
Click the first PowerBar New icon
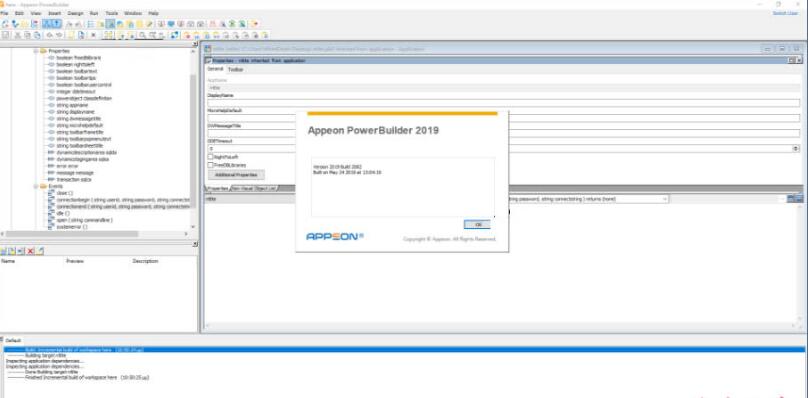pos(5,24)
